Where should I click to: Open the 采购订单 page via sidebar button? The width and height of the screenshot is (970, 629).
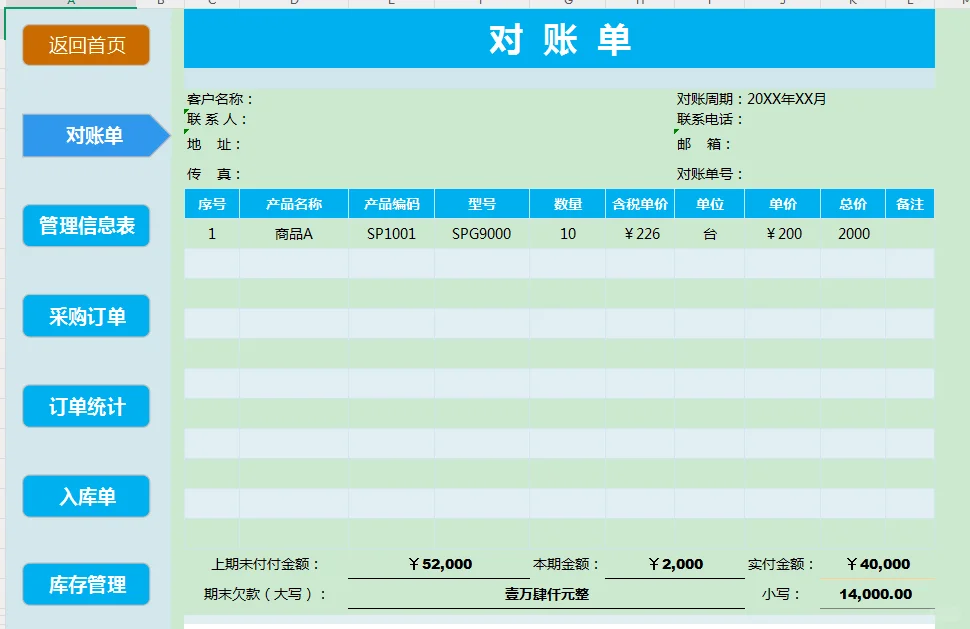85,316
